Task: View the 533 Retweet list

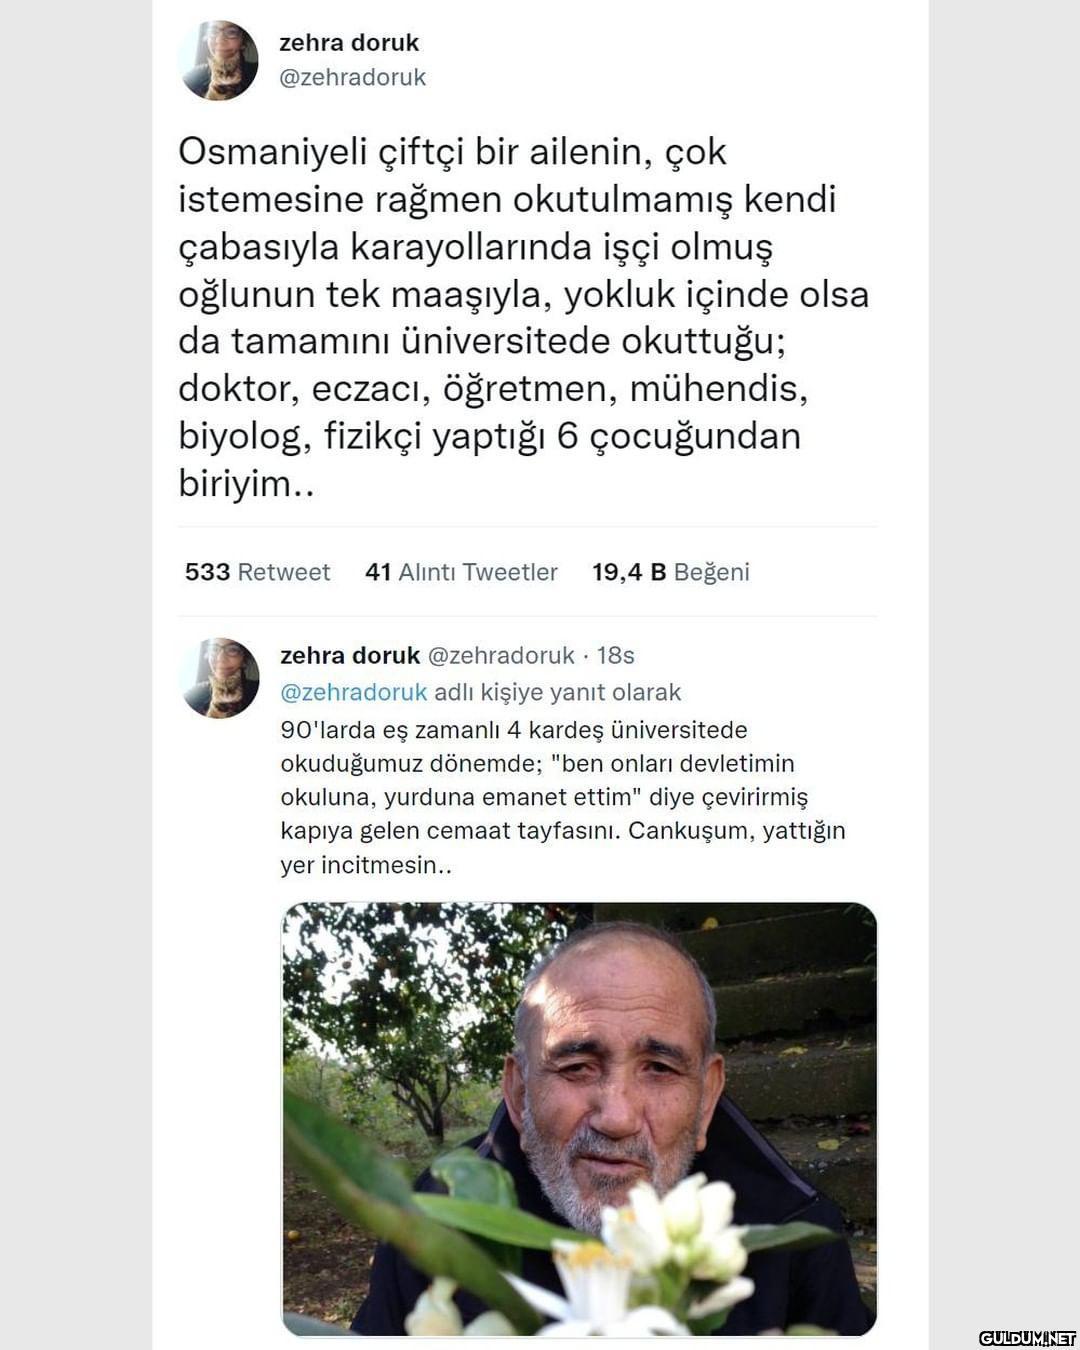Action: click(x=257, y=572)
